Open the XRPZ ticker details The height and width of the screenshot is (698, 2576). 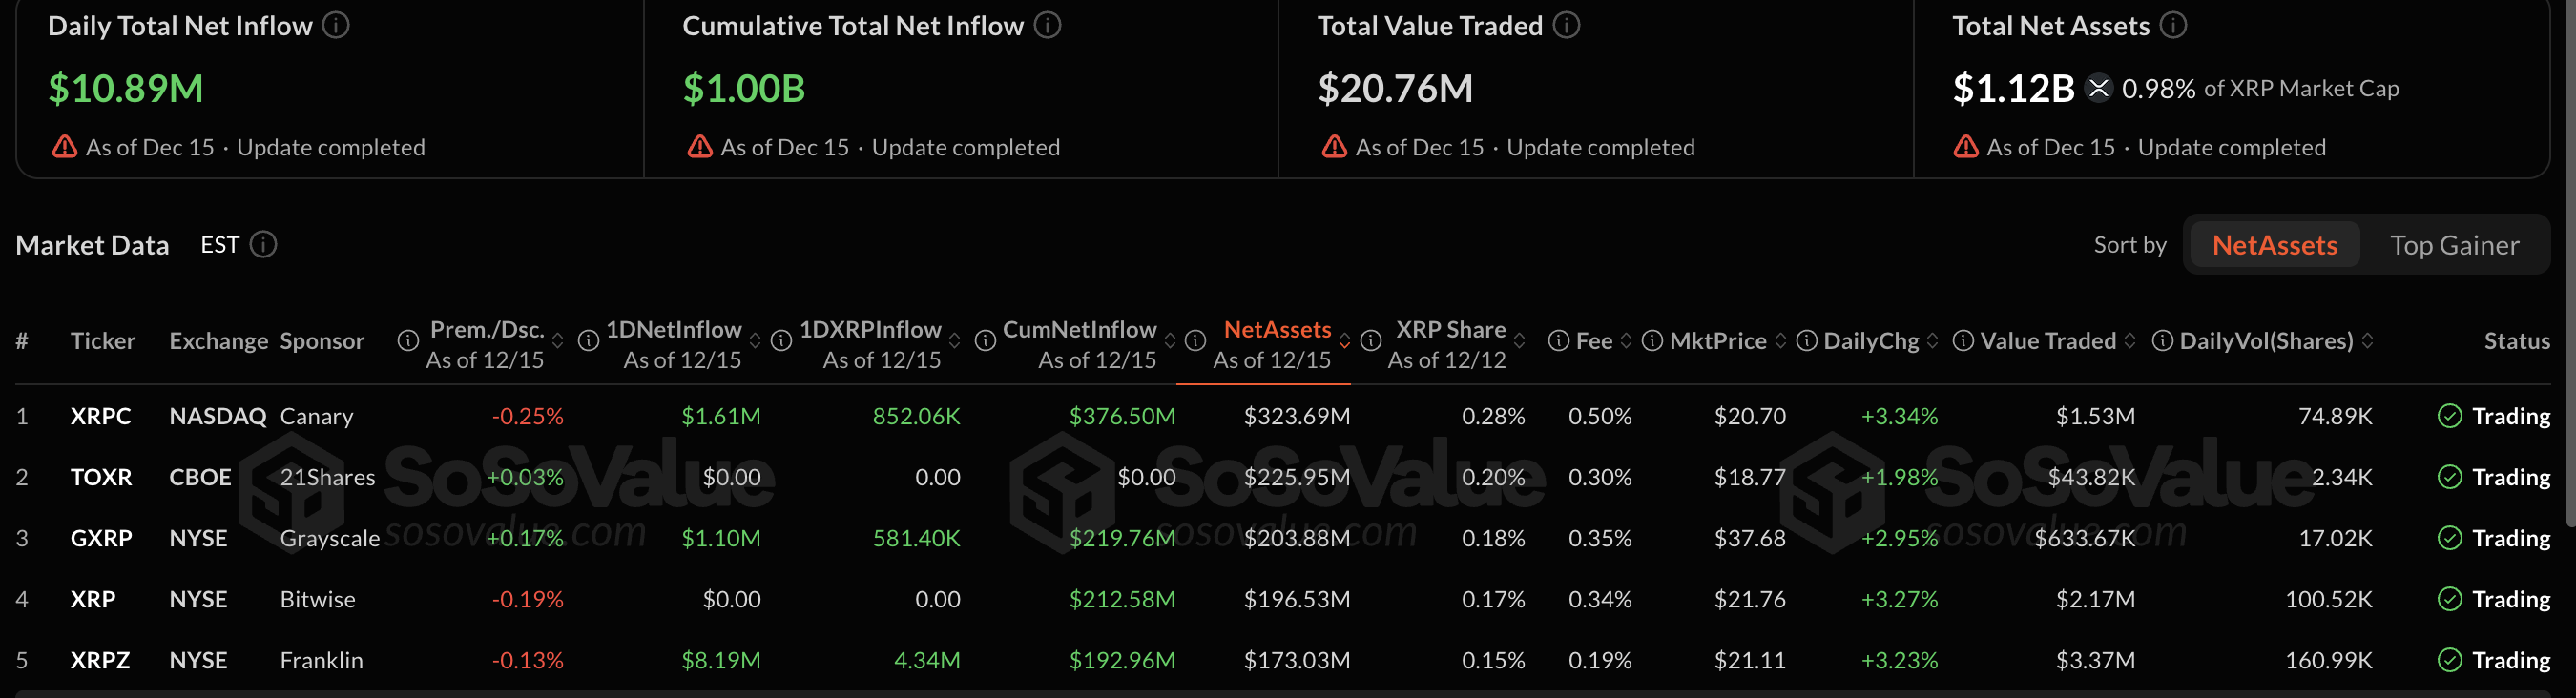click(x=101, y=660)
